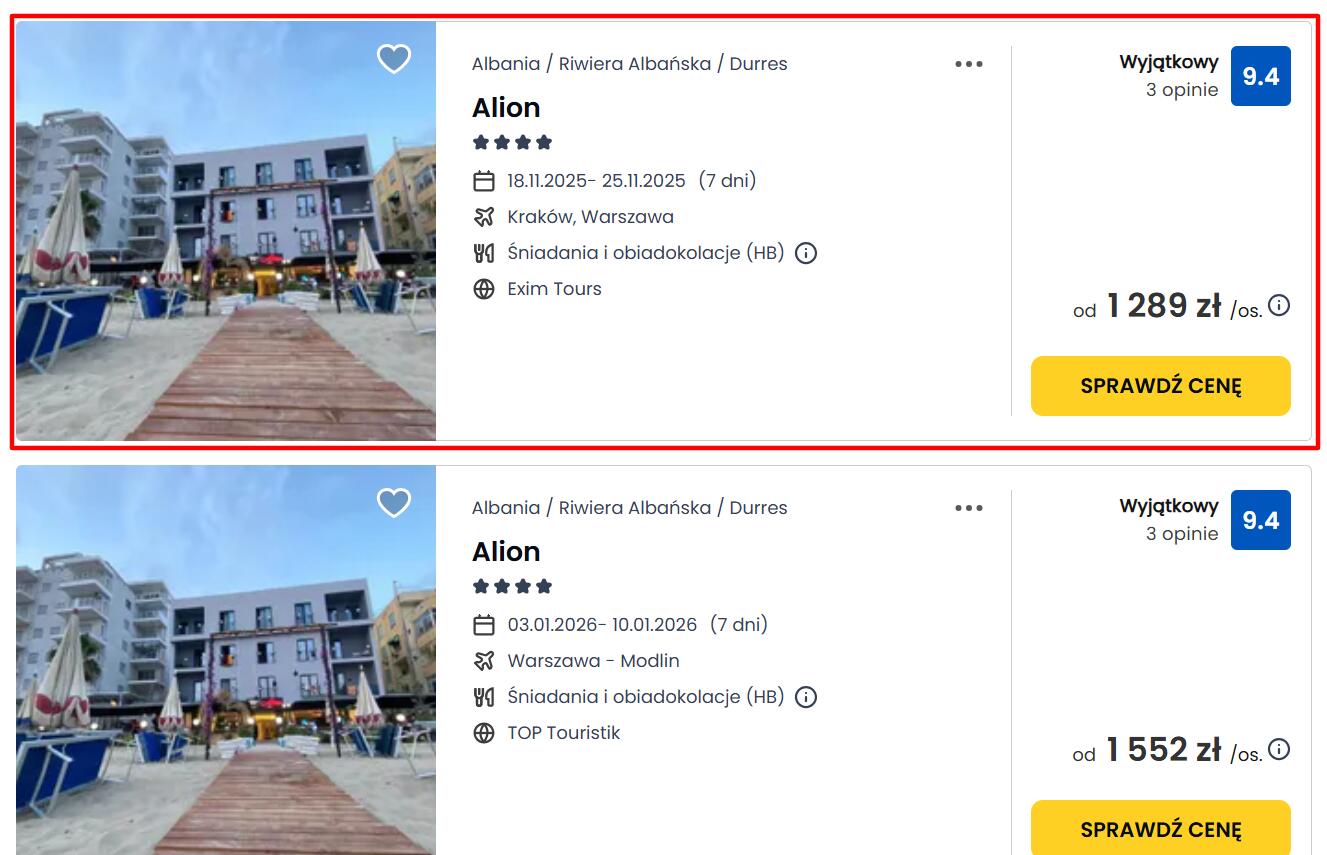The image size is (1327, 855).
Task: Show price info next to 1 552 zł
Action: (1279, 750)
